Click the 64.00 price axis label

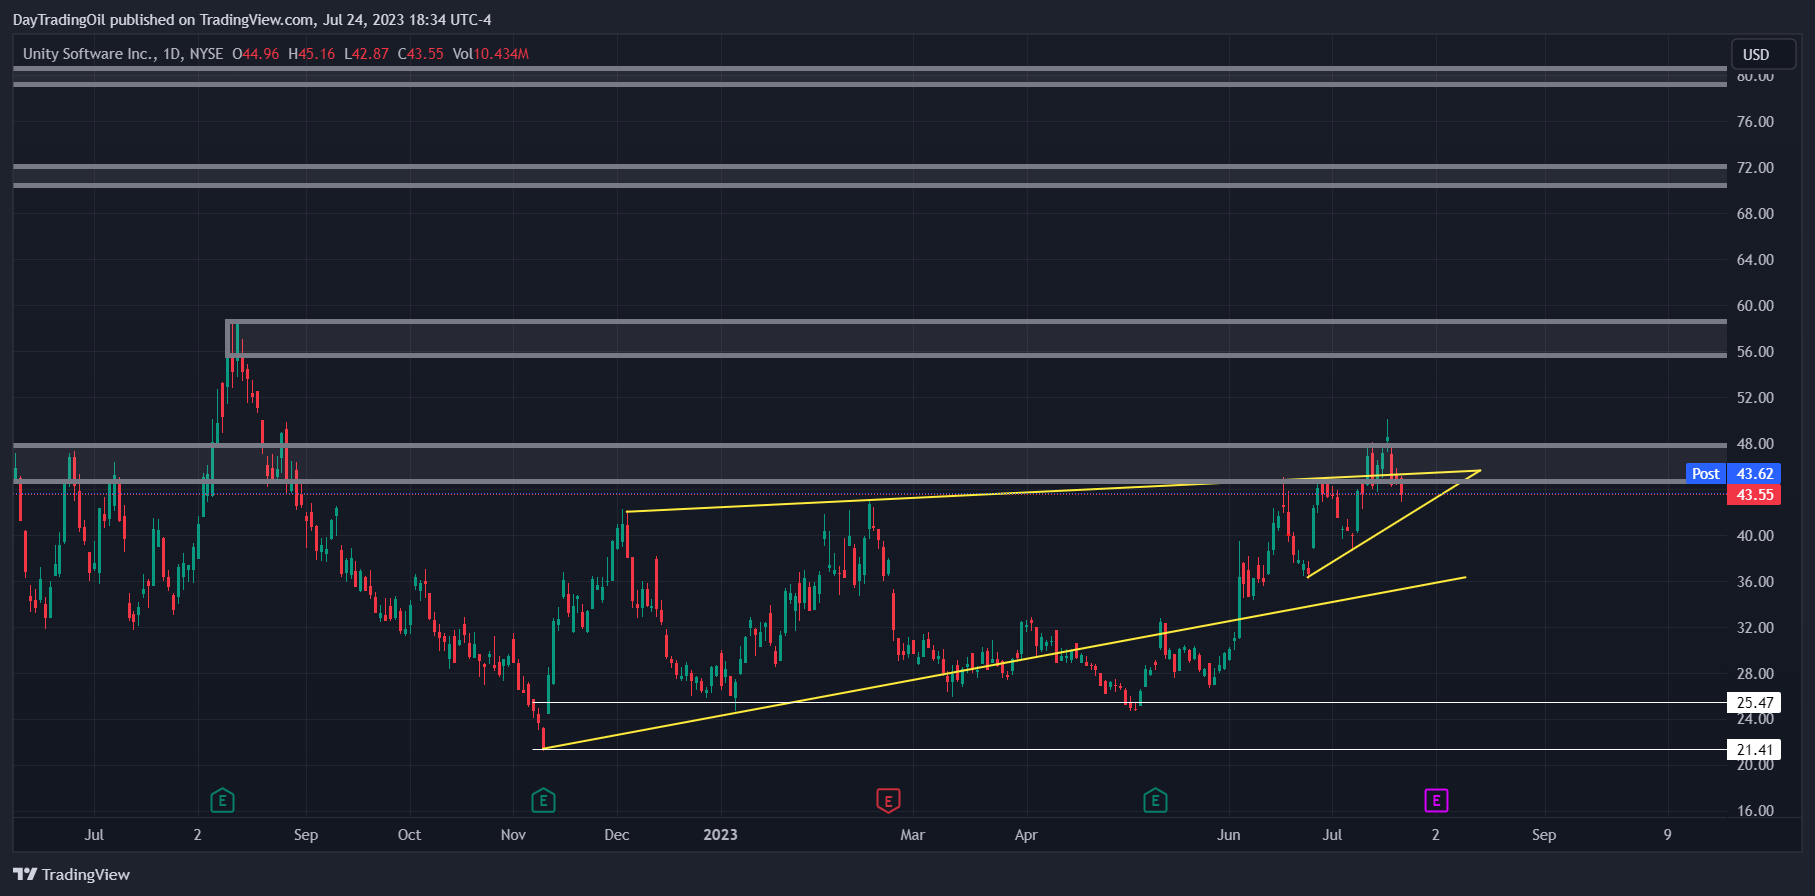tap(1755, 260)
